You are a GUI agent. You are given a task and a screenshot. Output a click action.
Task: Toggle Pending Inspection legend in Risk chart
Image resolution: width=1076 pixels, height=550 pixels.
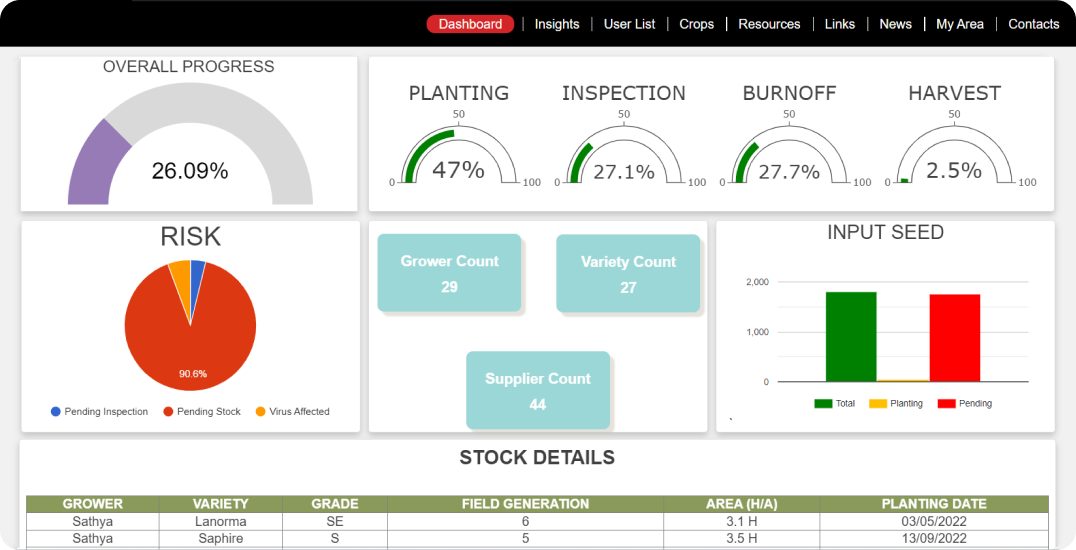[x=99, y=412]
